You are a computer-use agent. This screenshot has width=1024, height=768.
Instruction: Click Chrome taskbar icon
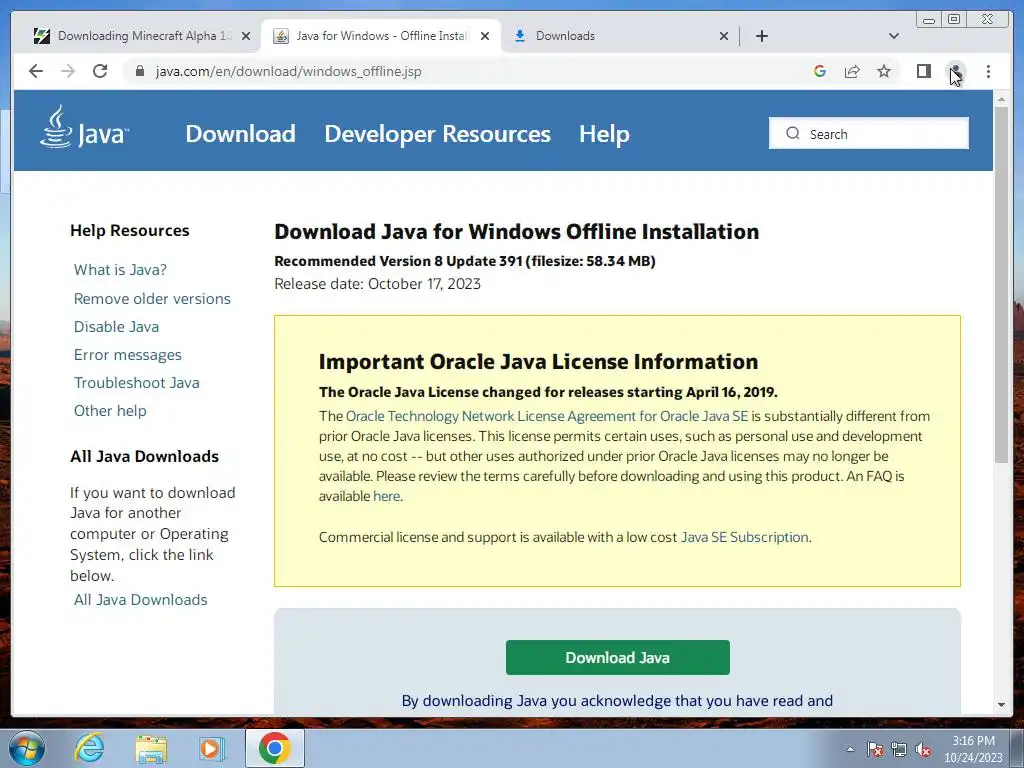[274, 748]
